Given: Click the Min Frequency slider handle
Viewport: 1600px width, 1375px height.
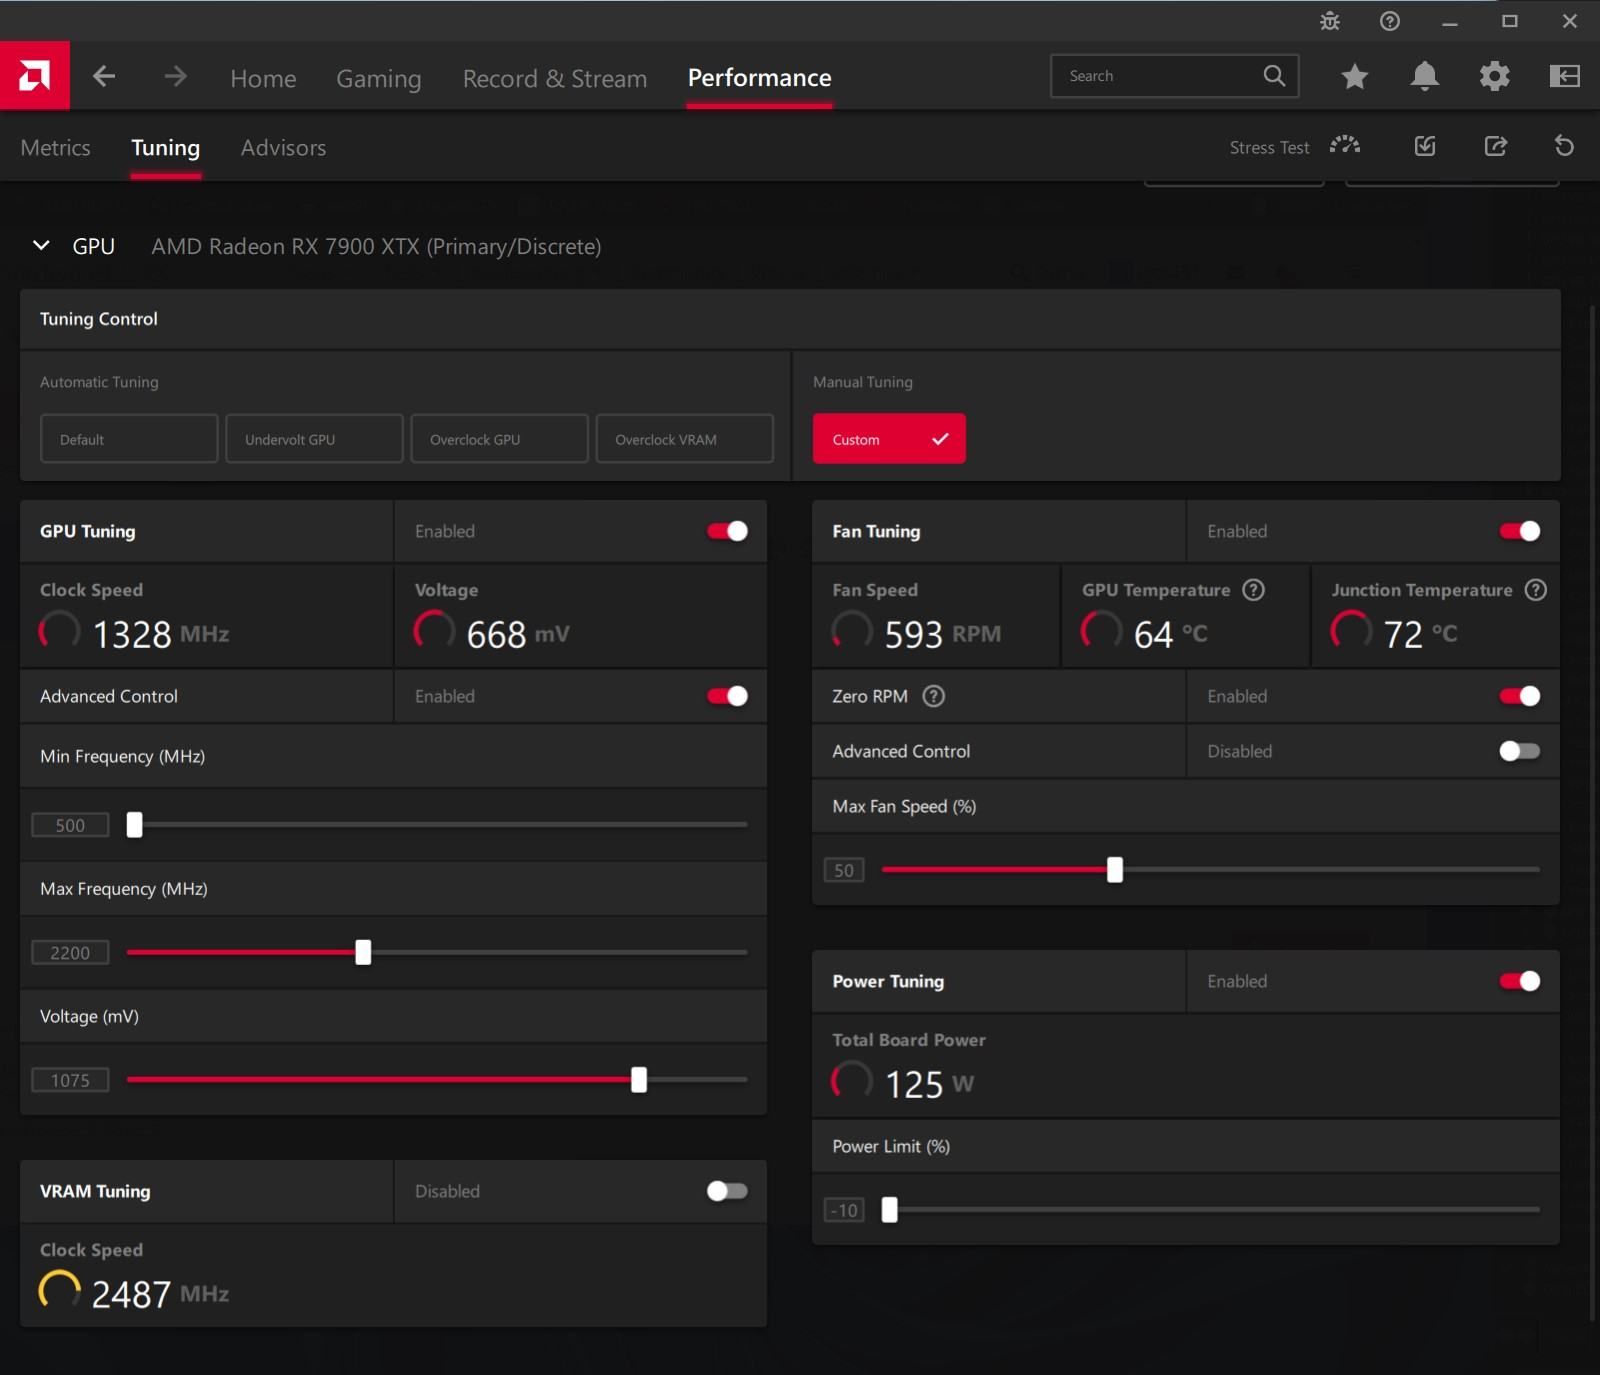Looking at the screenshot, I should pos(134,825).
